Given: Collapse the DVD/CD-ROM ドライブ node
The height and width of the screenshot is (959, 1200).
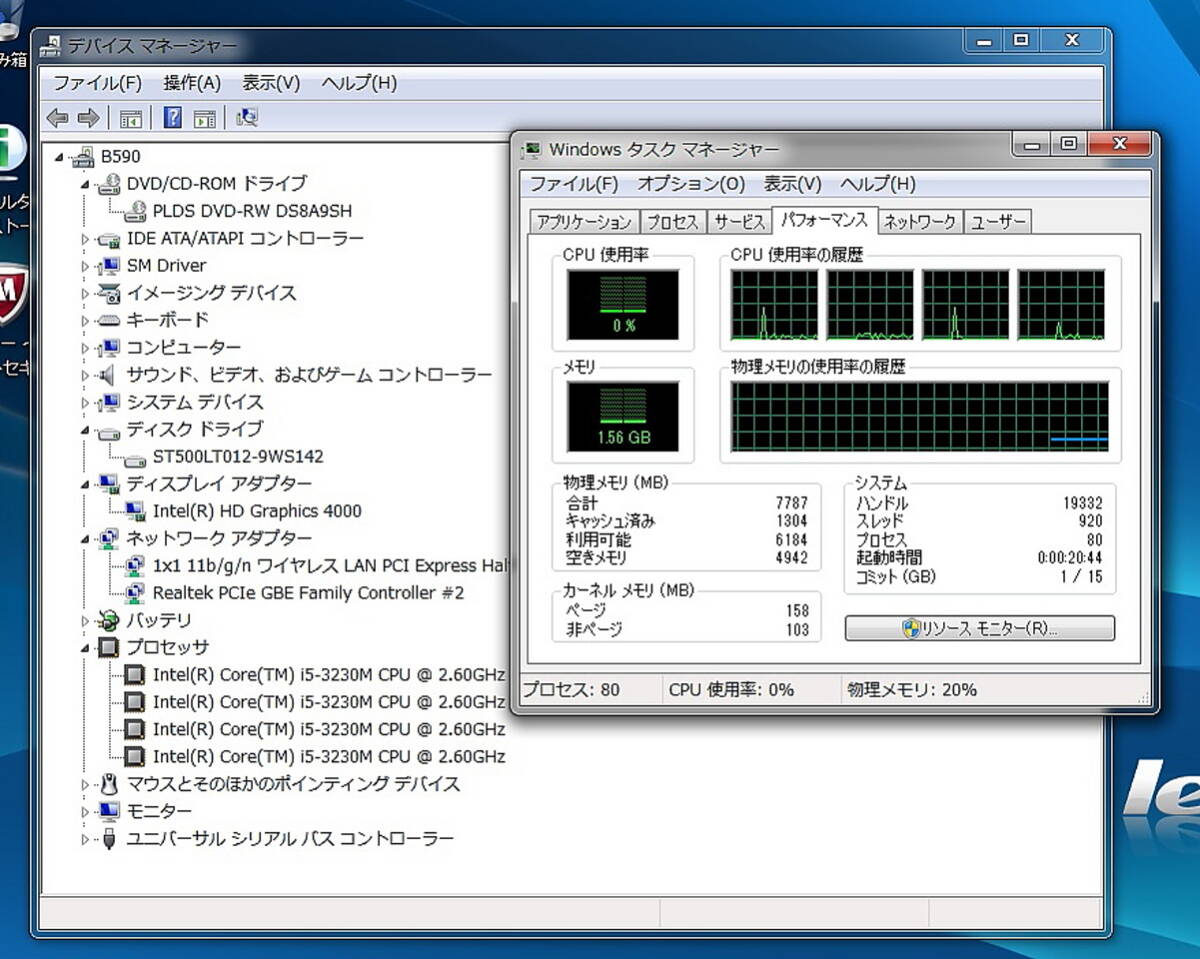Looking at the screenshot, I should click(86, 185).
